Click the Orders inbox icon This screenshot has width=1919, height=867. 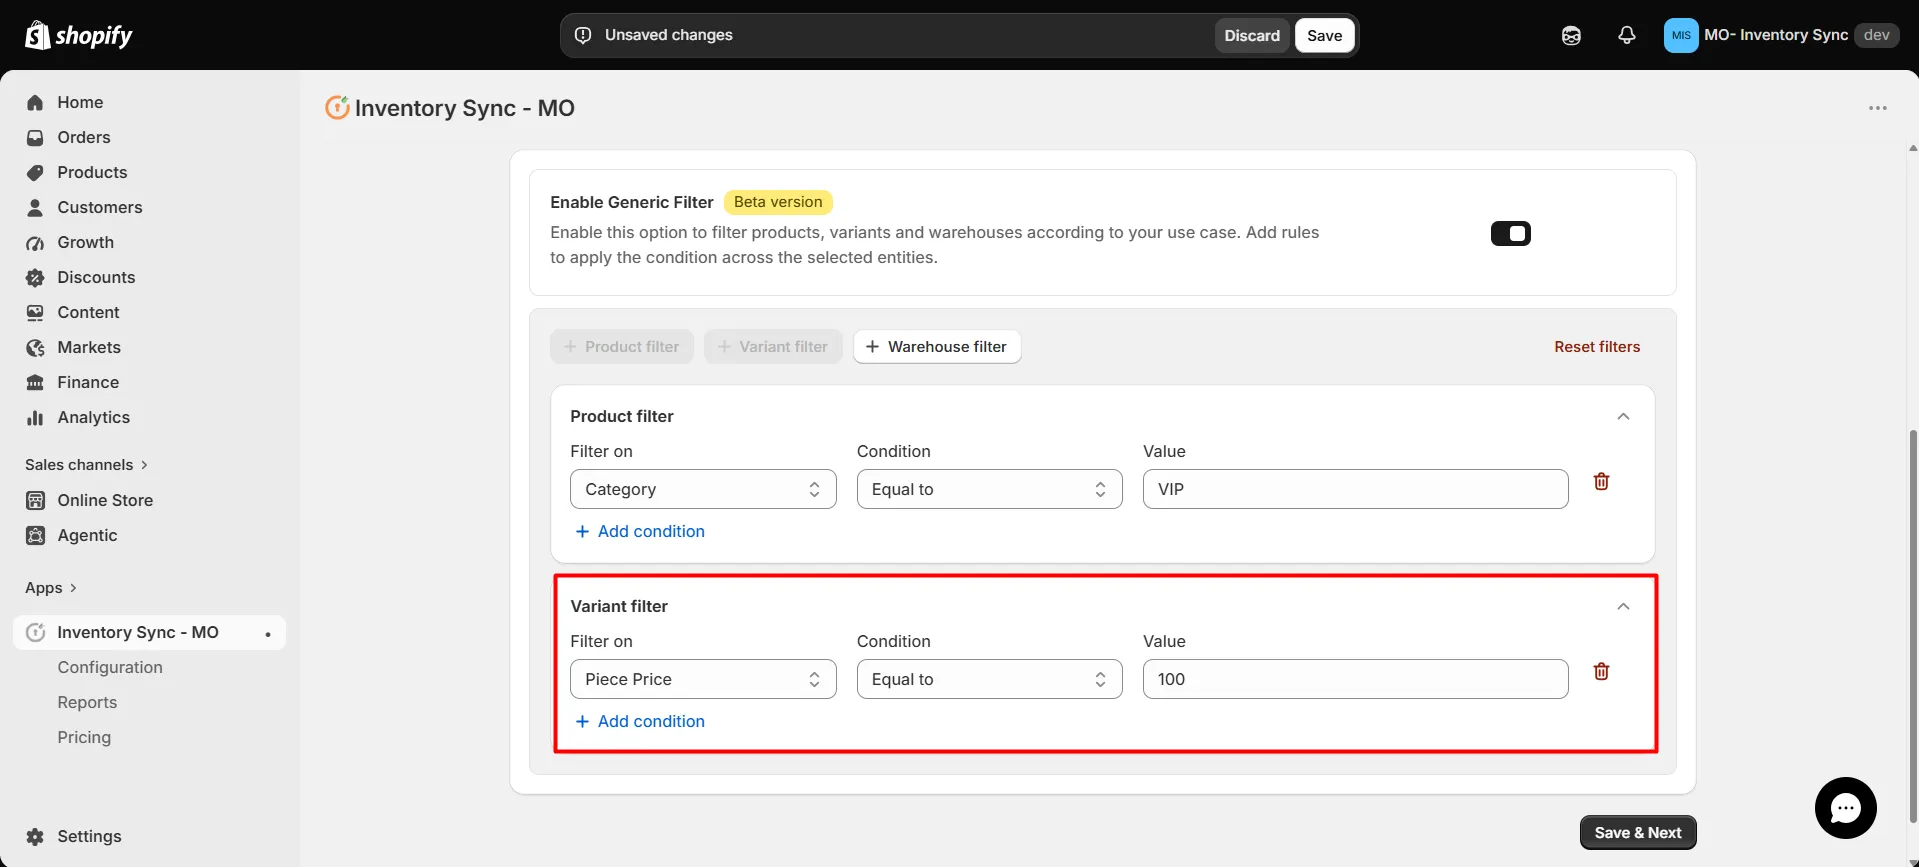[35, 137]
